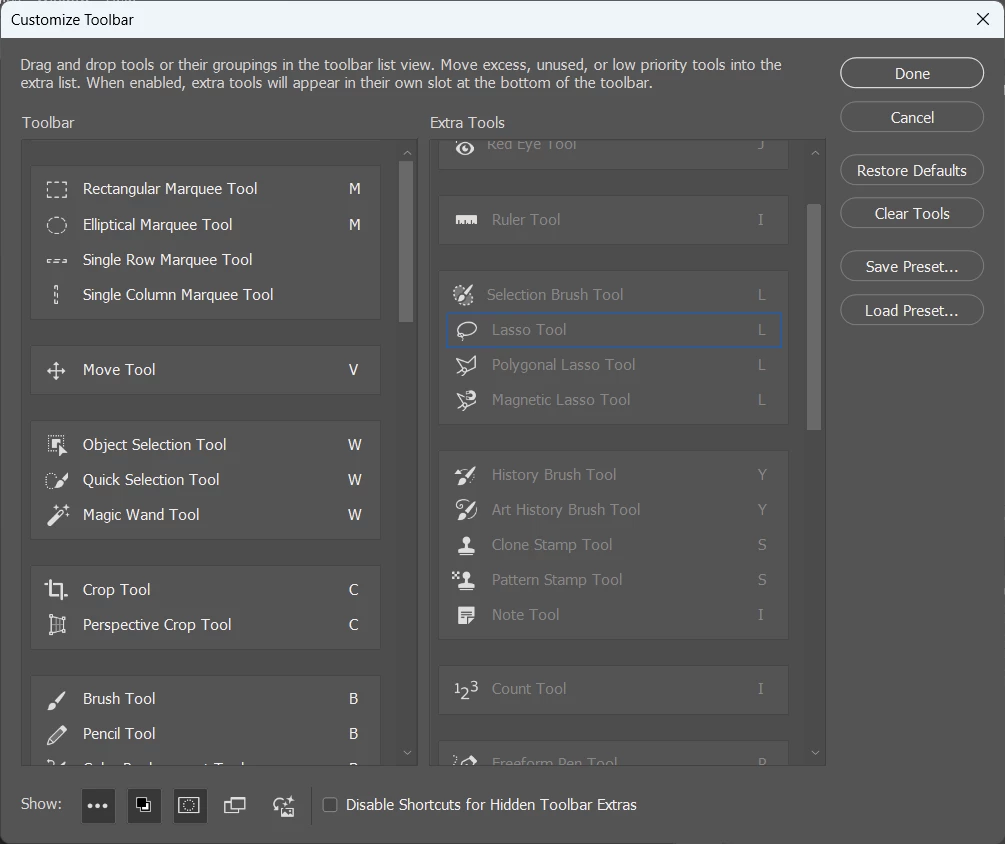Screen dimensions: 1005x844
Task: Click the Count Tool icon
Action: (466, 690)
